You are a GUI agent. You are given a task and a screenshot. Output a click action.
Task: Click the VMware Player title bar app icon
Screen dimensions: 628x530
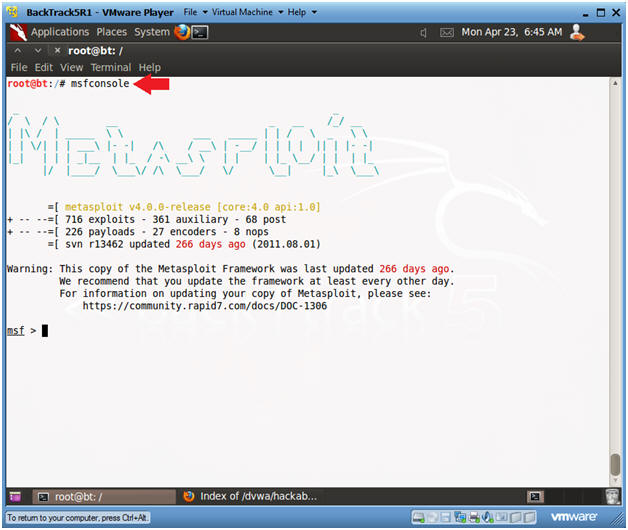(12, 12)
